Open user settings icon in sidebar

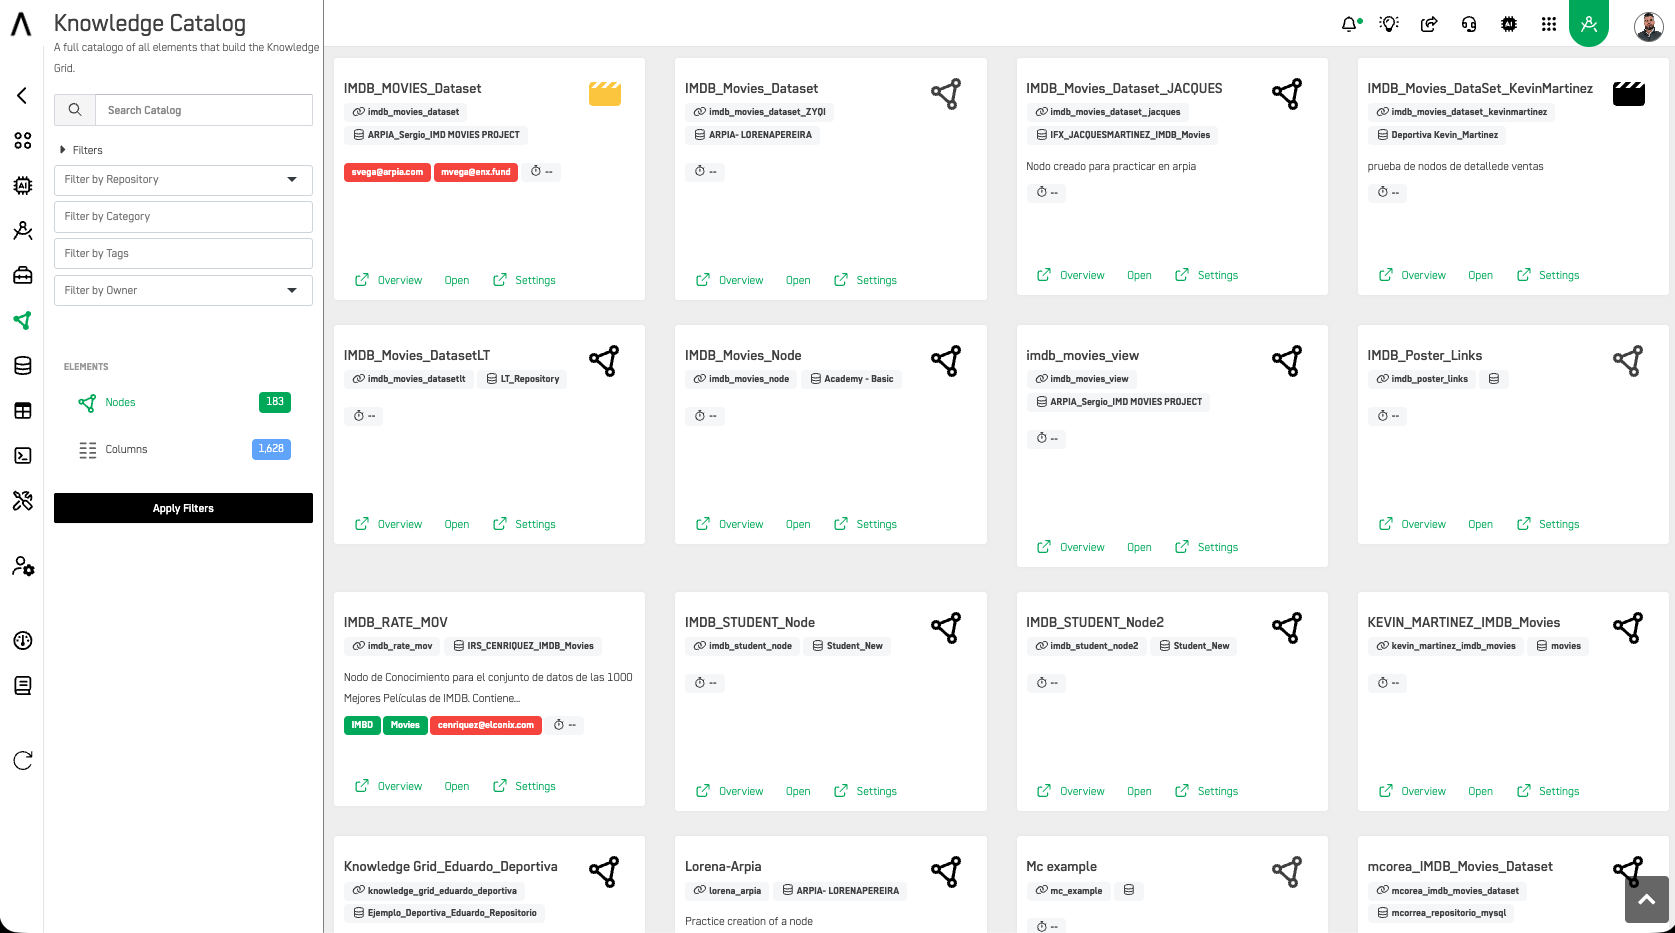(23, 567)
